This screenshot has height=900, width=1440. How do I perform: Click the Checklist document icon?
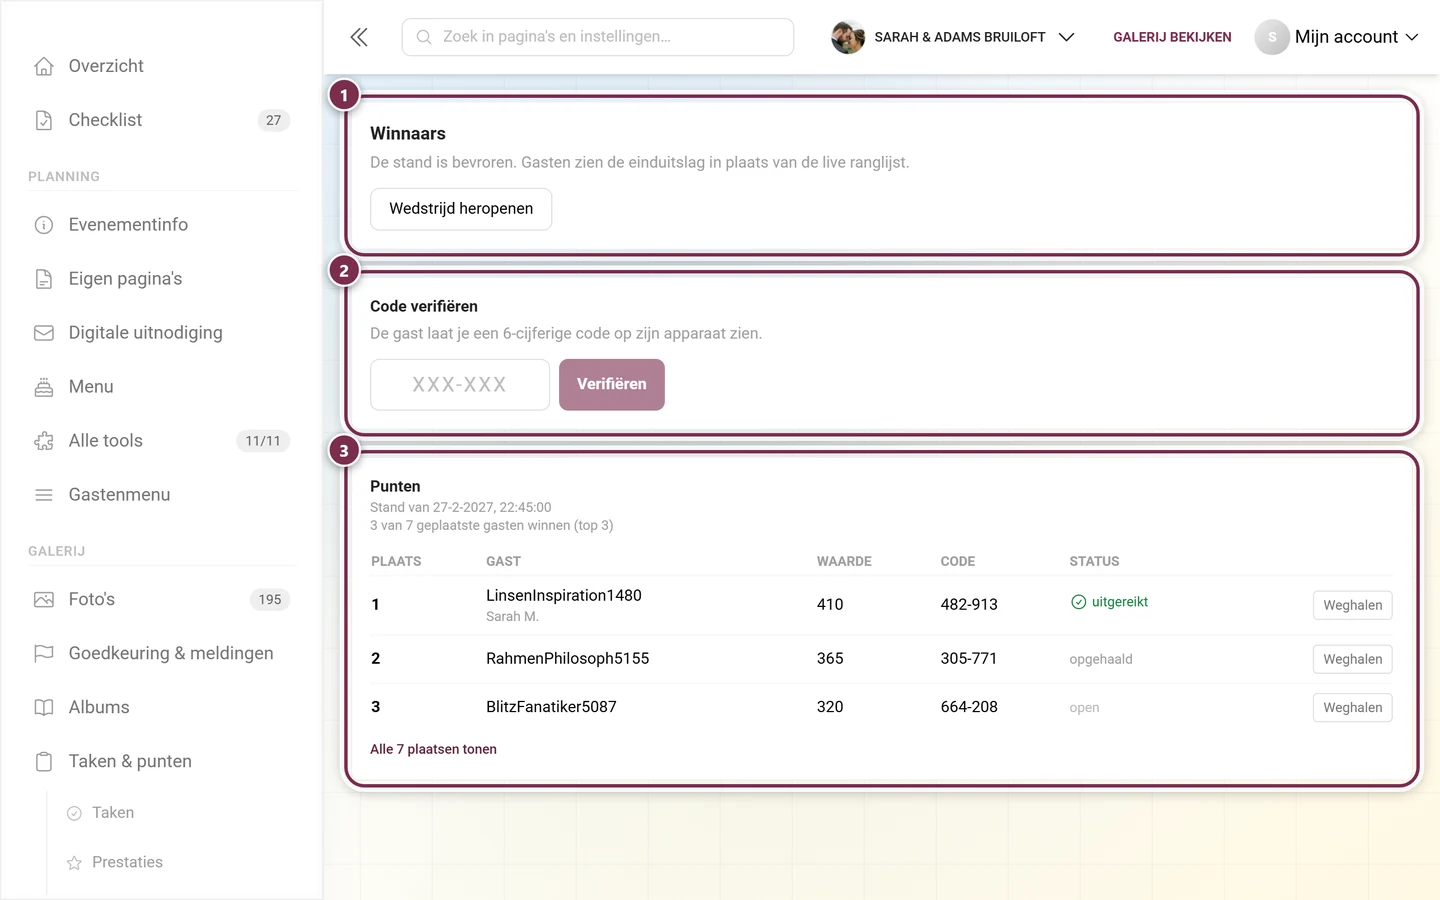tap(44, 120)
